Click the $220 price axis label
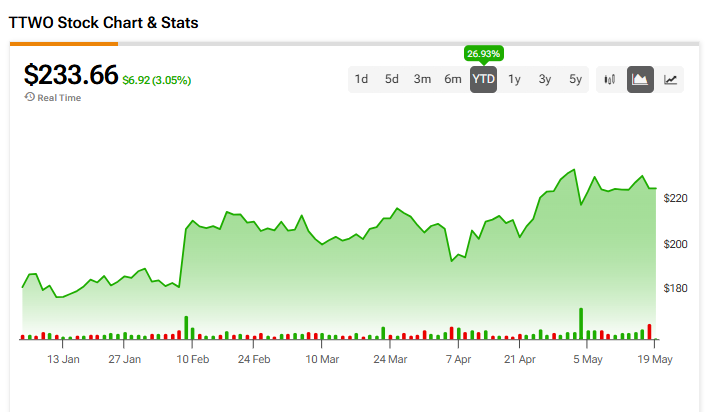Image resolution: width=707 pixels, height=412 pixels. point(675,198)
